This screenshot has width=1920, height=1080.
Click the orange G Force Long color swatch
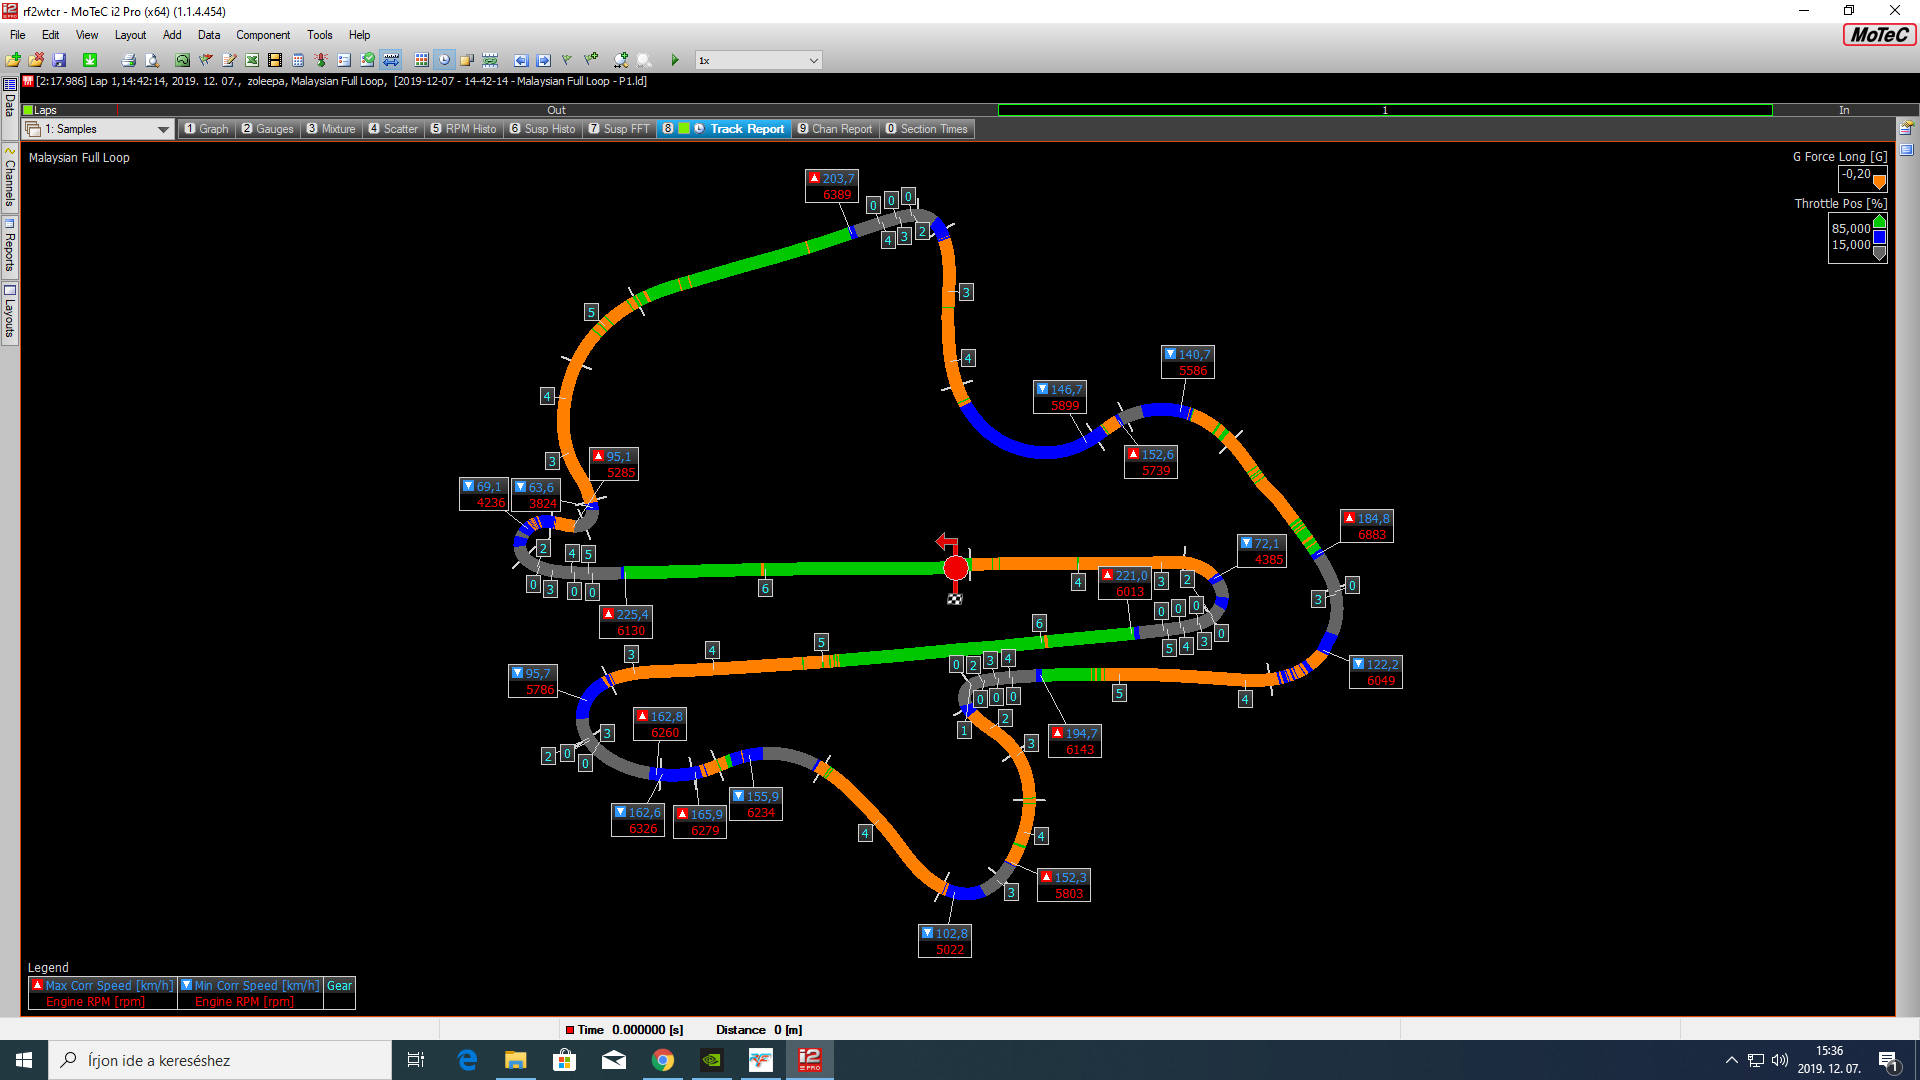[x=1879, y=182]
